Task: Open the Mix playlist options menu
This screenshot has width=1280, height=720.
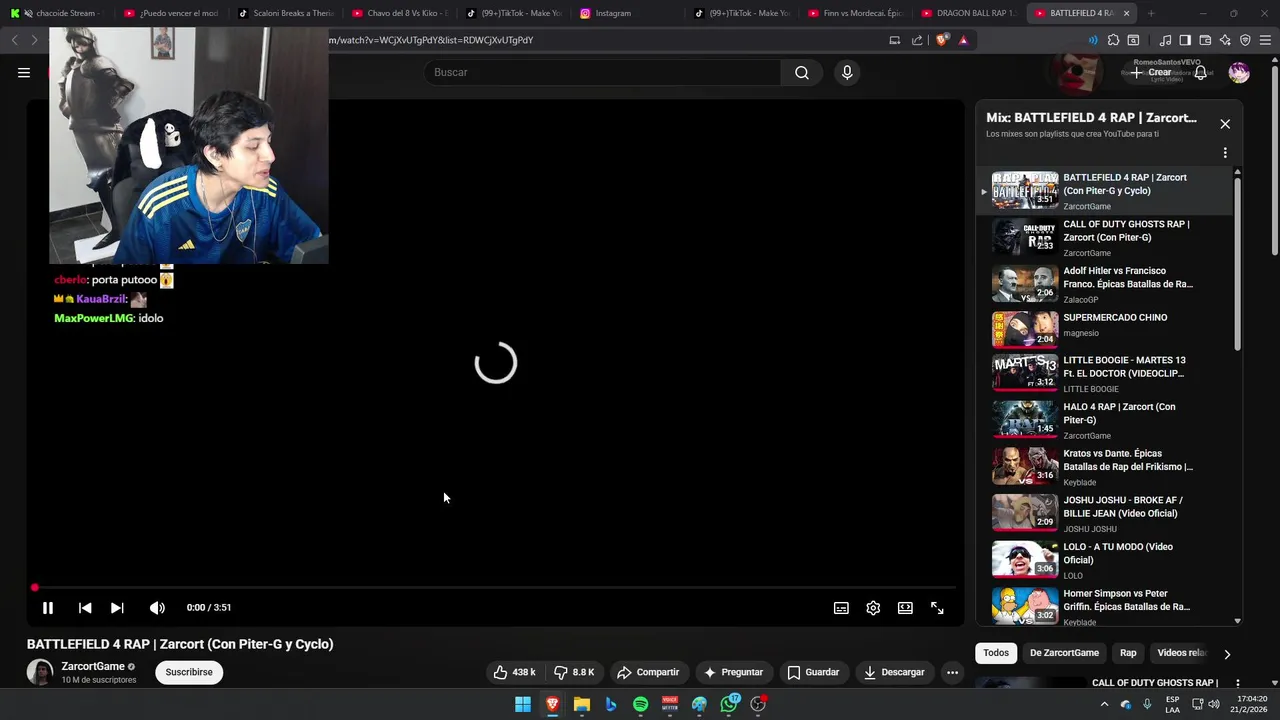Action: pyautogui.click(x=1225, y=153)
